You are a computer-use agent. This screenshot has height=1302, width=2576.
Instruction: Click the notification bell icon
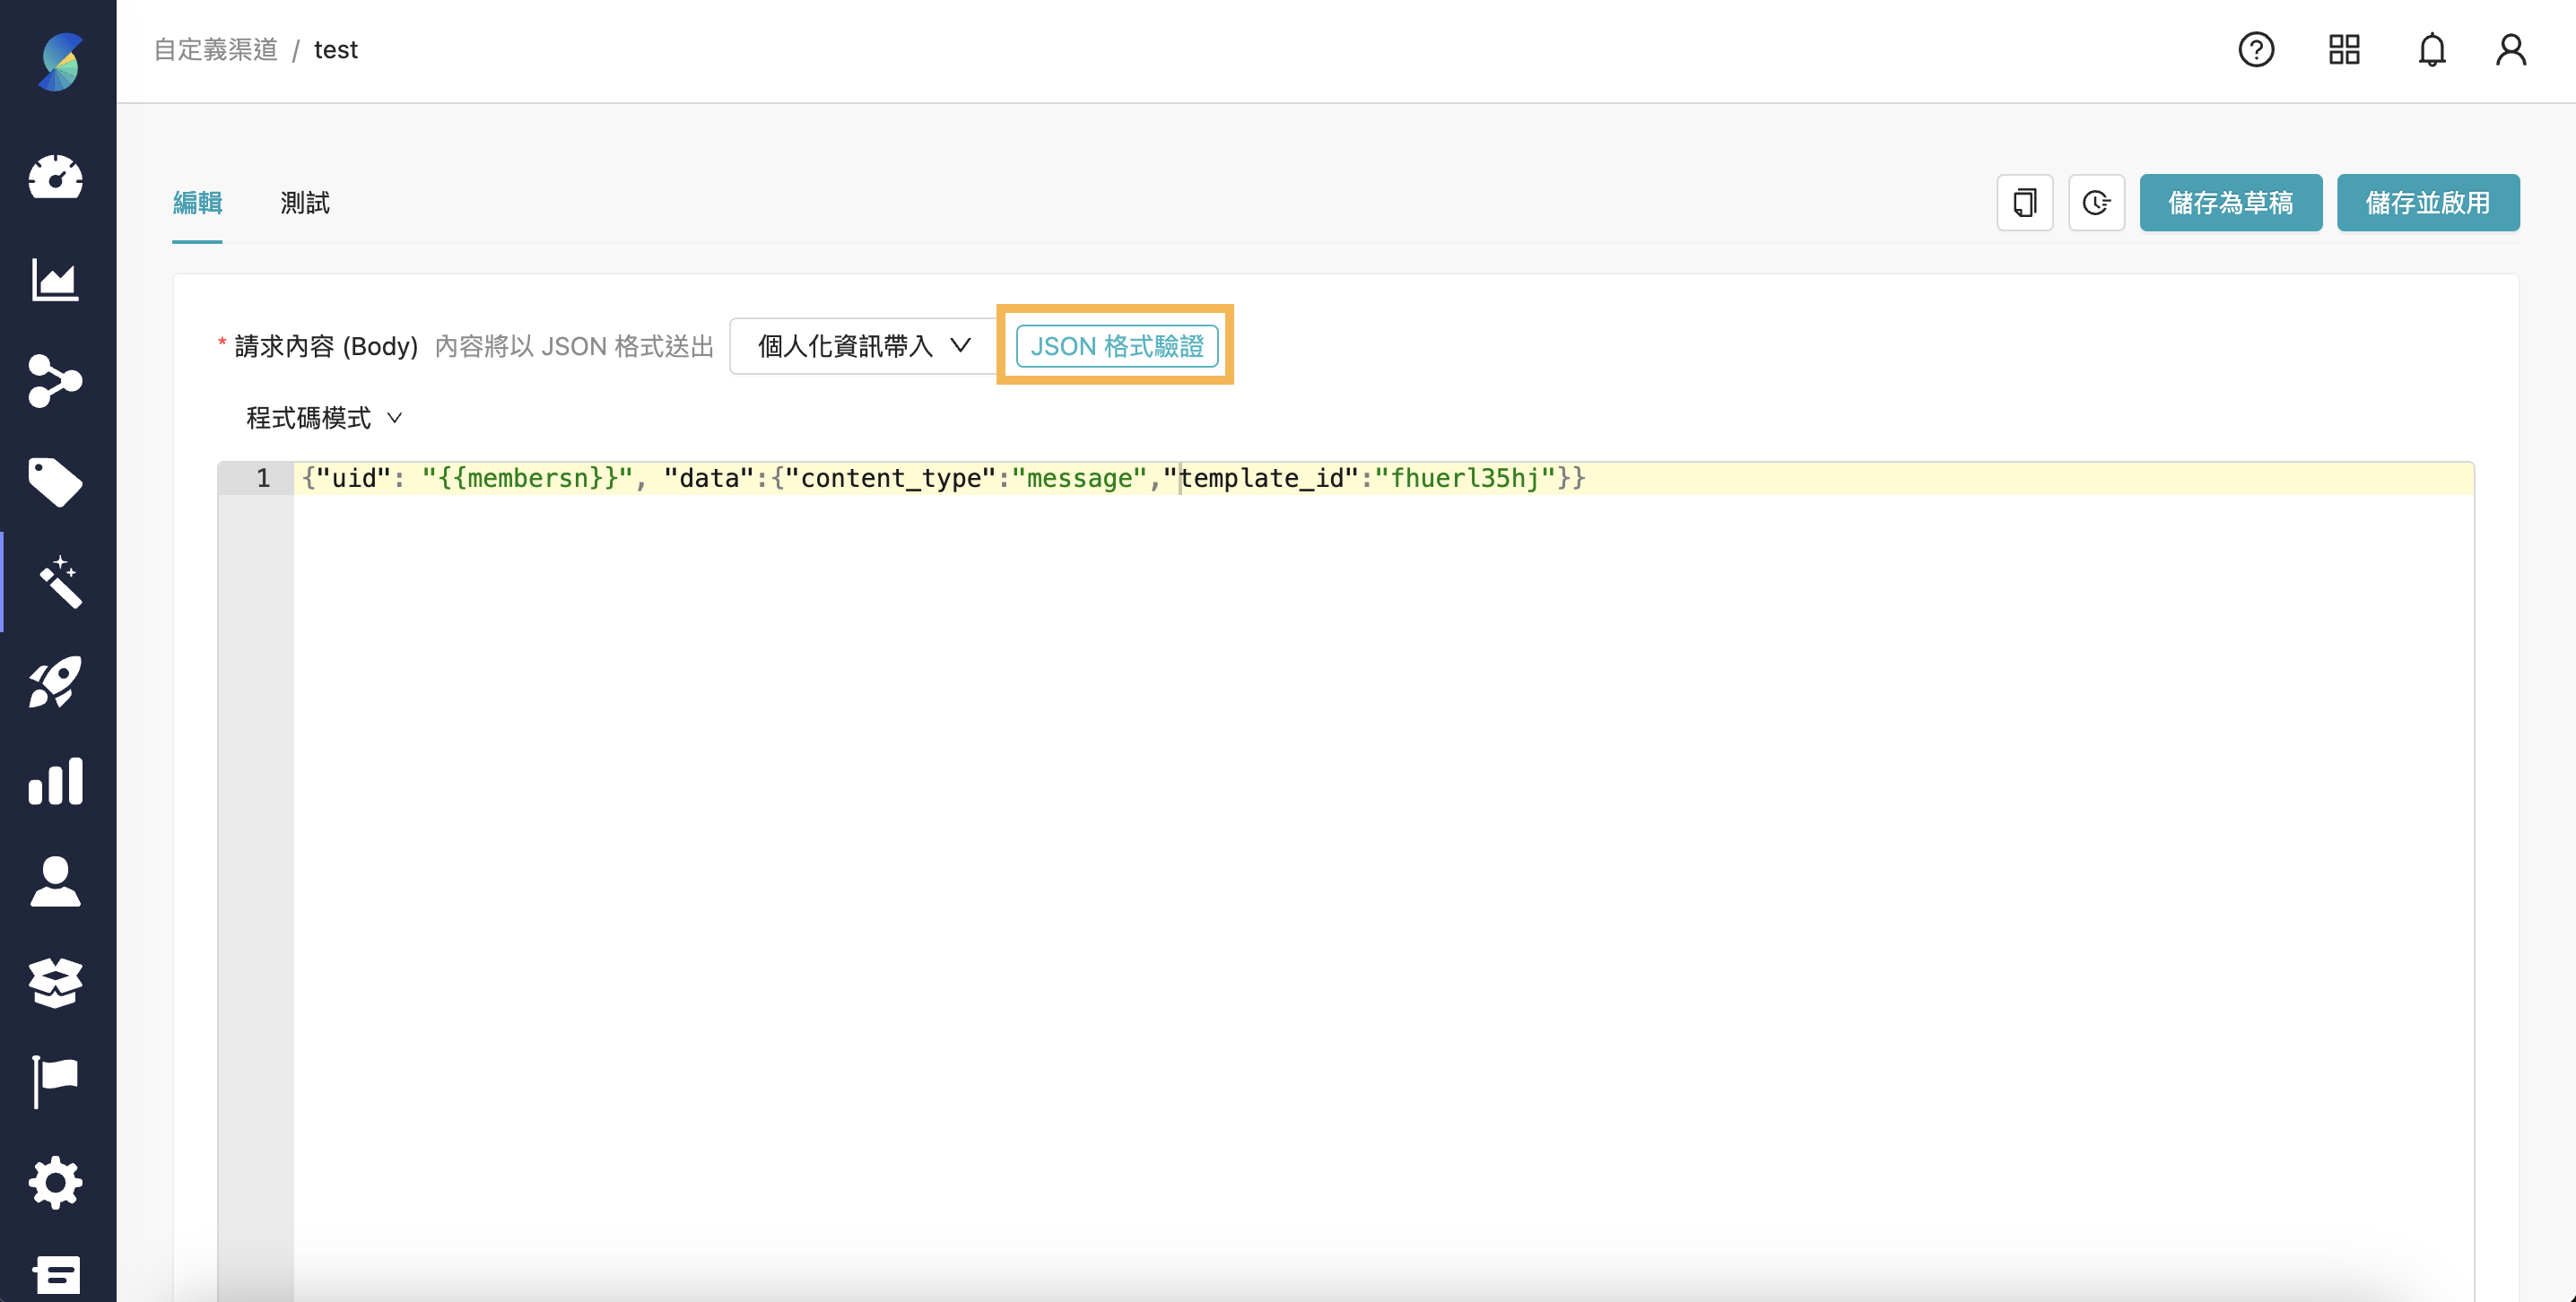click(2432, 49)
